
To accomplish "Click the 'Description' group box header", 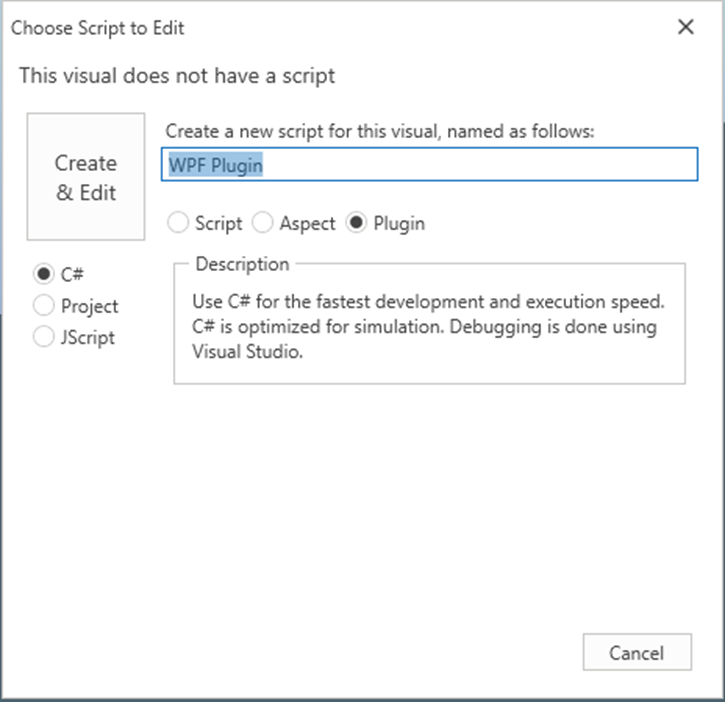I will tap(242, 264).
